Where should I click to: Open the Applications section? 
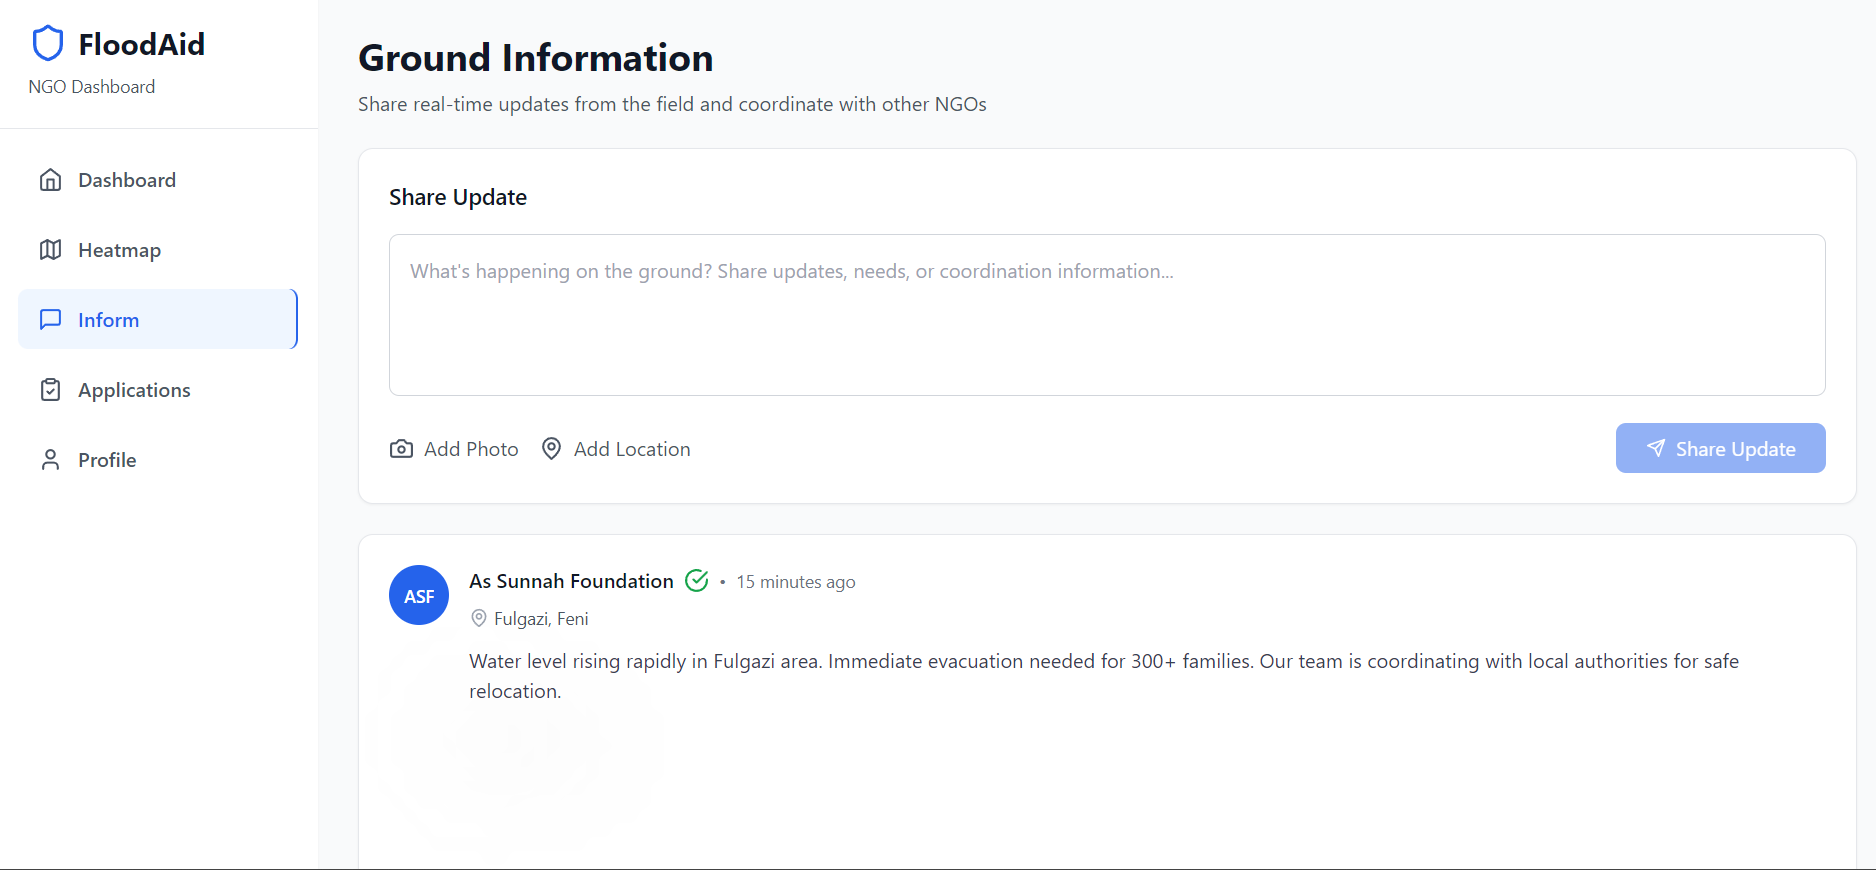pos(134,390)
